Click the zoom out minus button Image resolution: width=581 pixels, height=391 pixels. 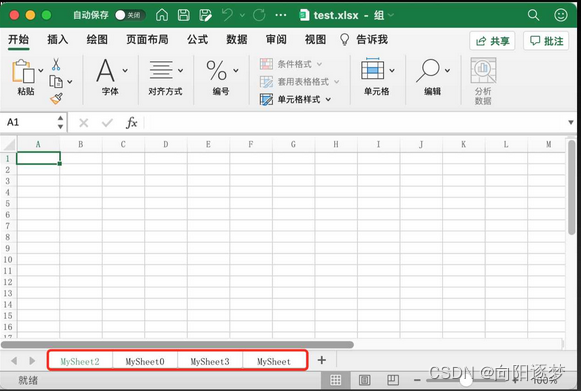417,380
